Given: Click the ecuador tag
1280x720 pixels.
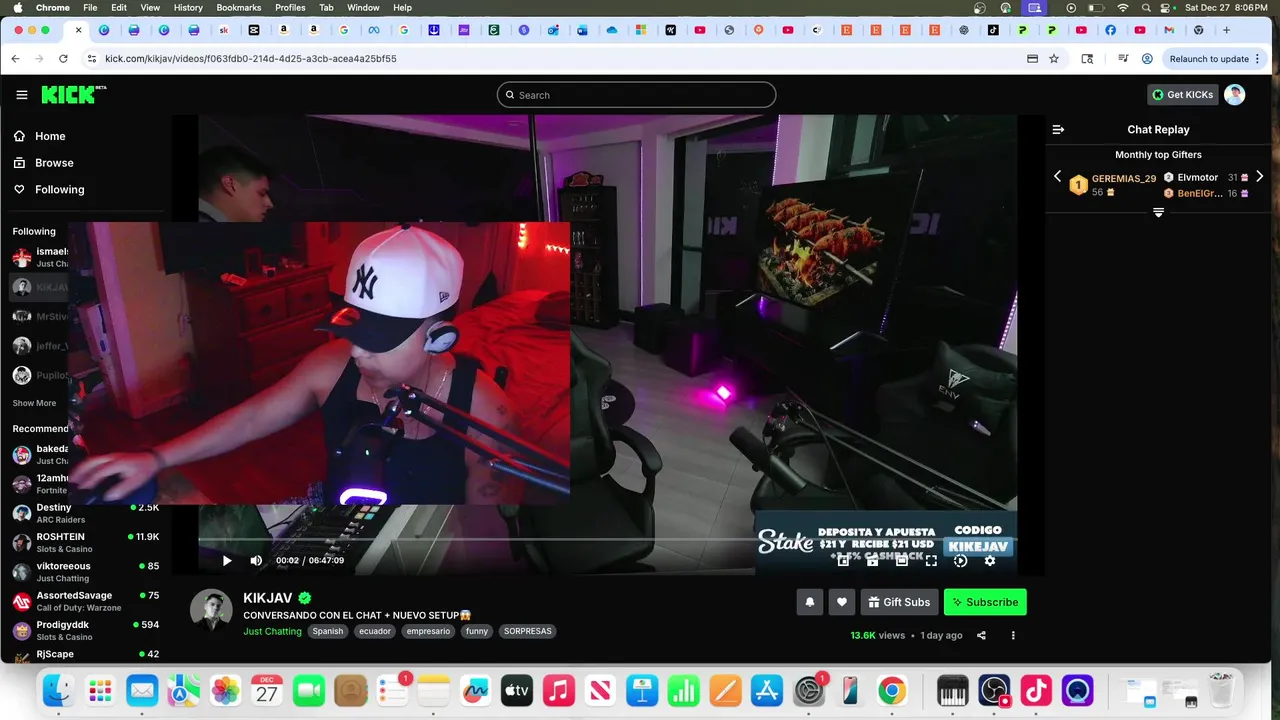Looking at the screenshot, I should 375,631.
